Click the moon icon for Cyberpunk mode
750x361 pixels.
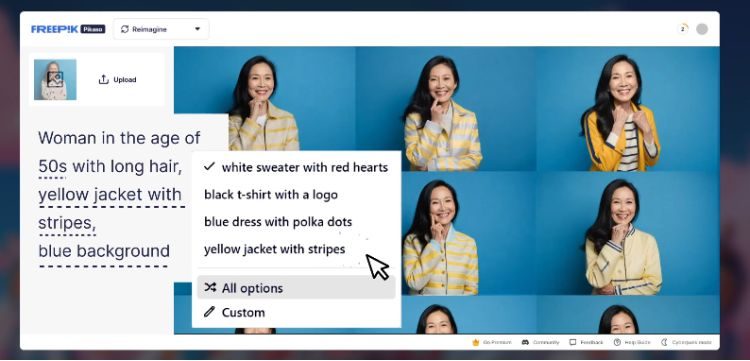click(664, 342)
